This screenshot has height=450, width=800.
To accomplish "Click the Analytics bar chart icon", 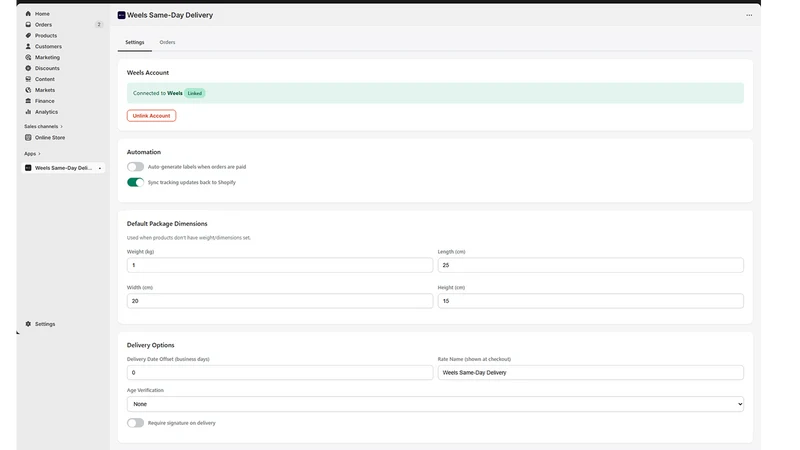I will click(x=28, y=112).
